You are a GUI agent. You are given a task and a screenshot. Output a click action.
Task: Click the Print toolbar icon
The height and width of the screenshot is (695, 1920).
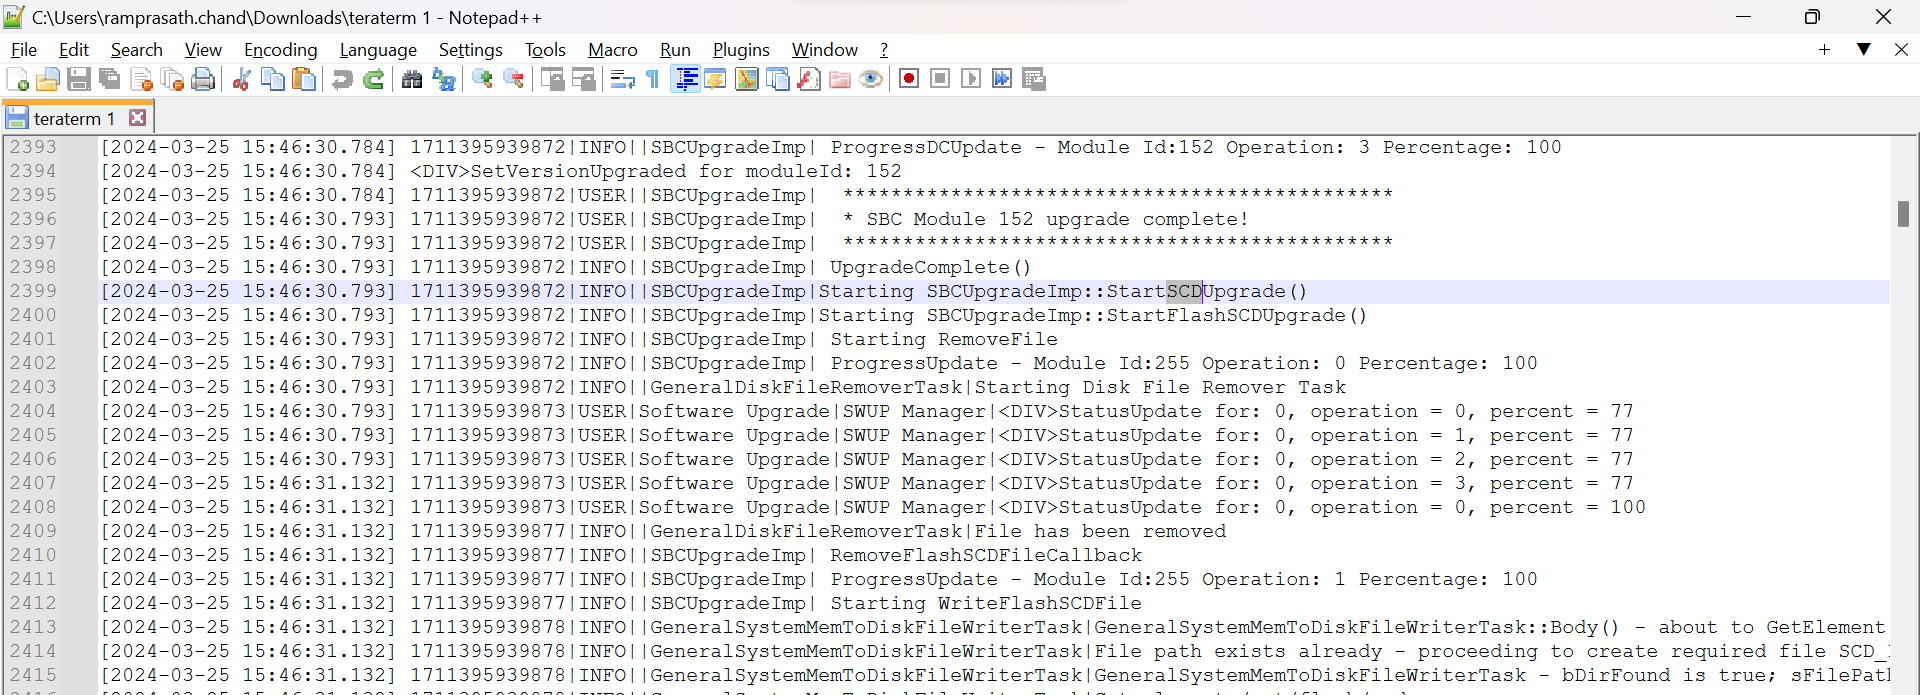point(203,80)
